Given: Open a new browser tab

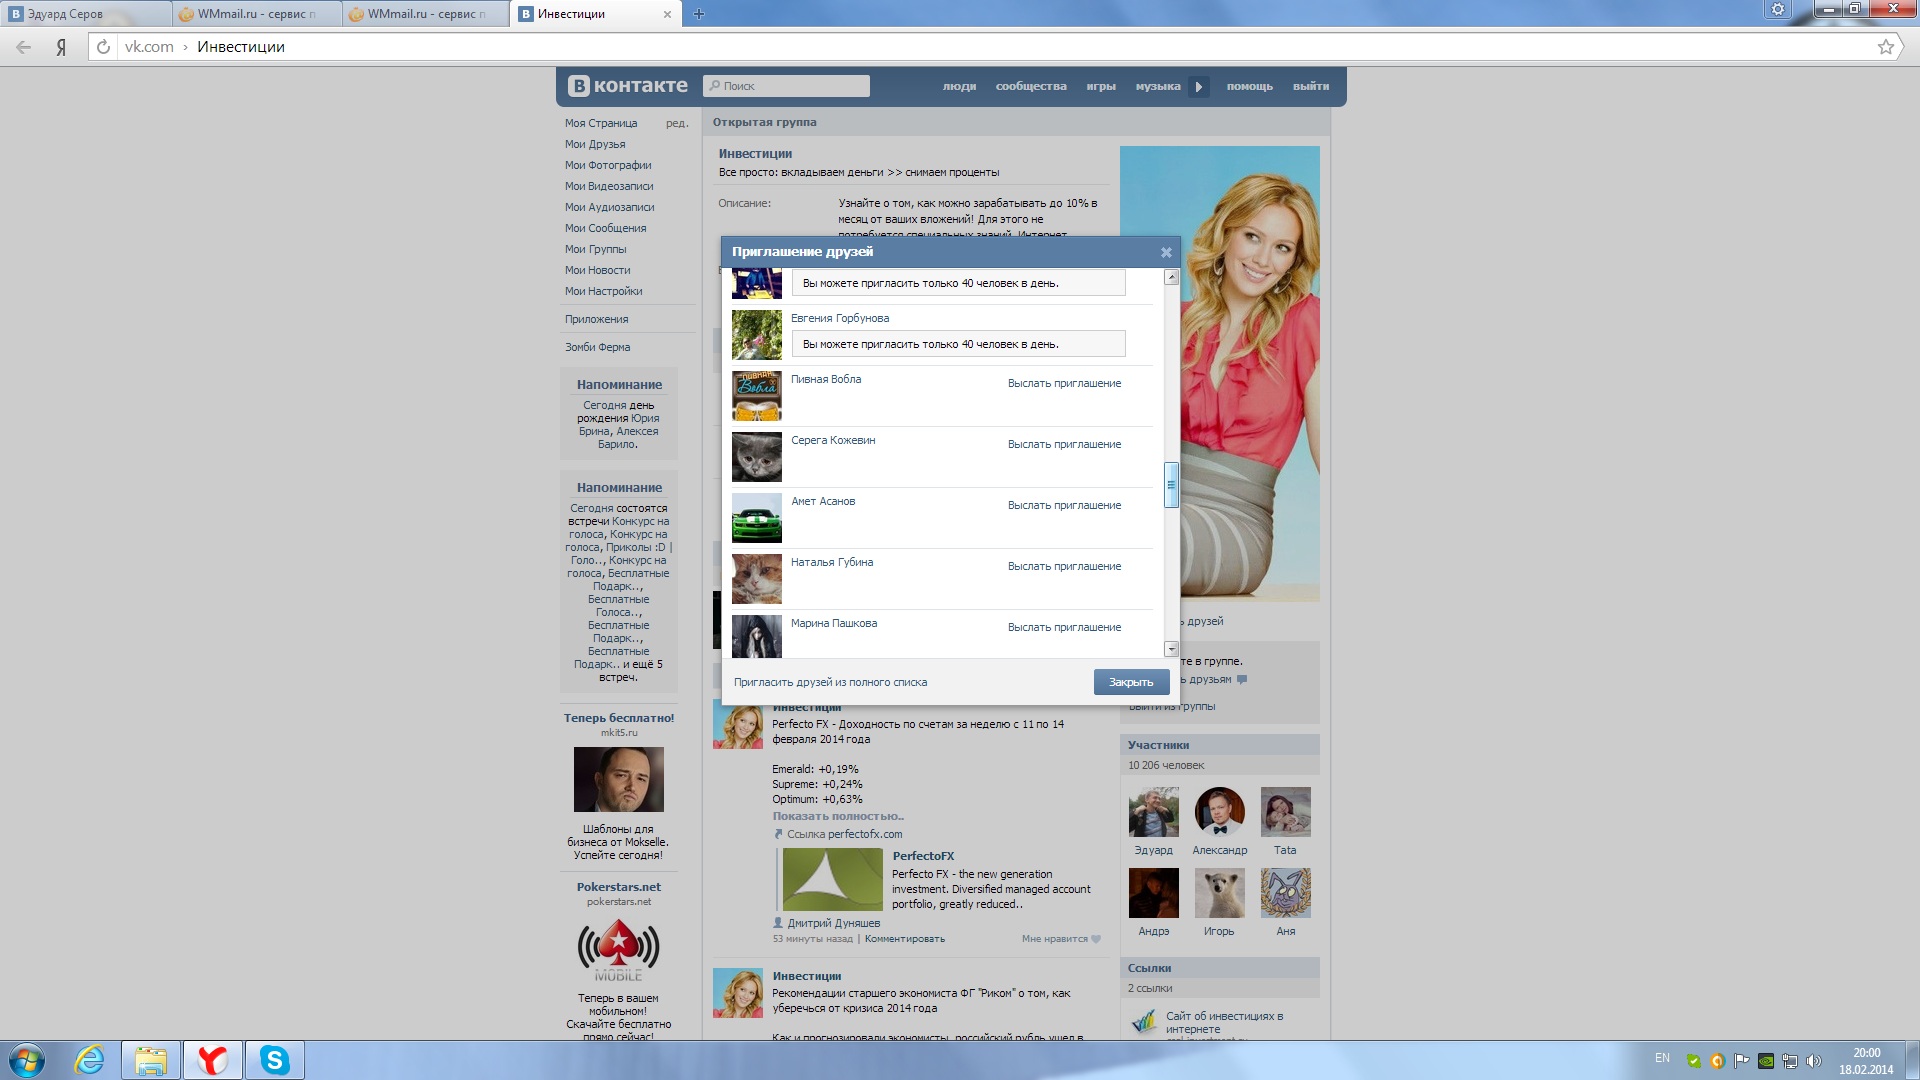Looking at the screenshot, I should click(699, 14).
